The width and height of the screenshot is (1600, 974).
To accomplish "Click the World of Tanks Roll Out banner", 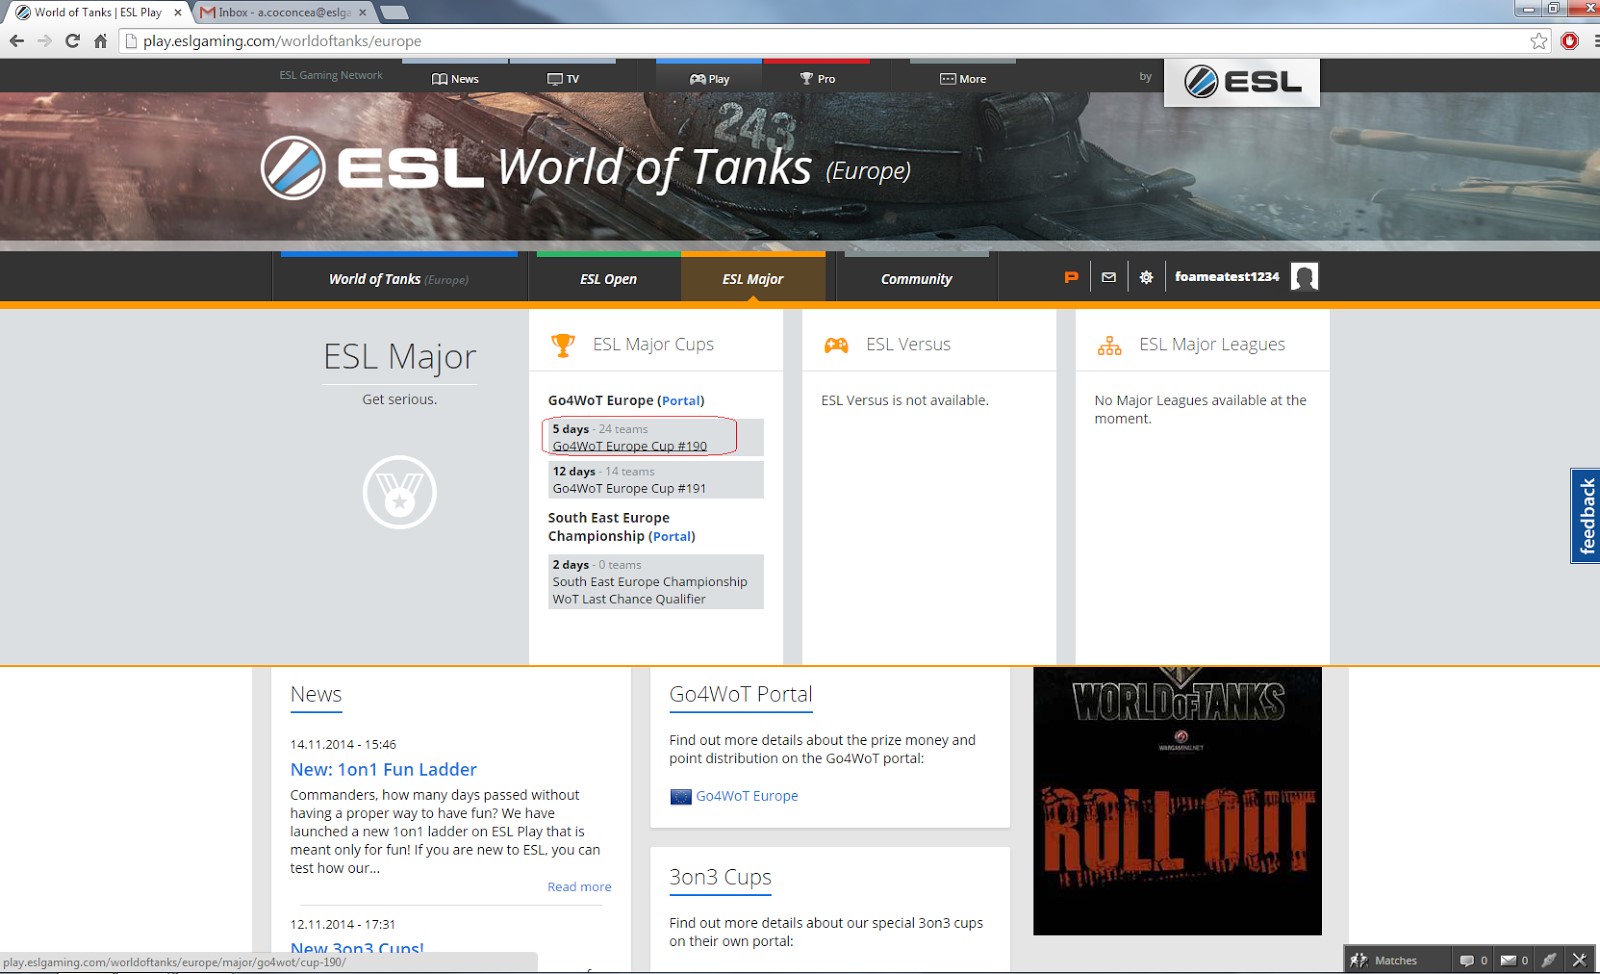I will pyautogui.click(x=1177, y=801).
